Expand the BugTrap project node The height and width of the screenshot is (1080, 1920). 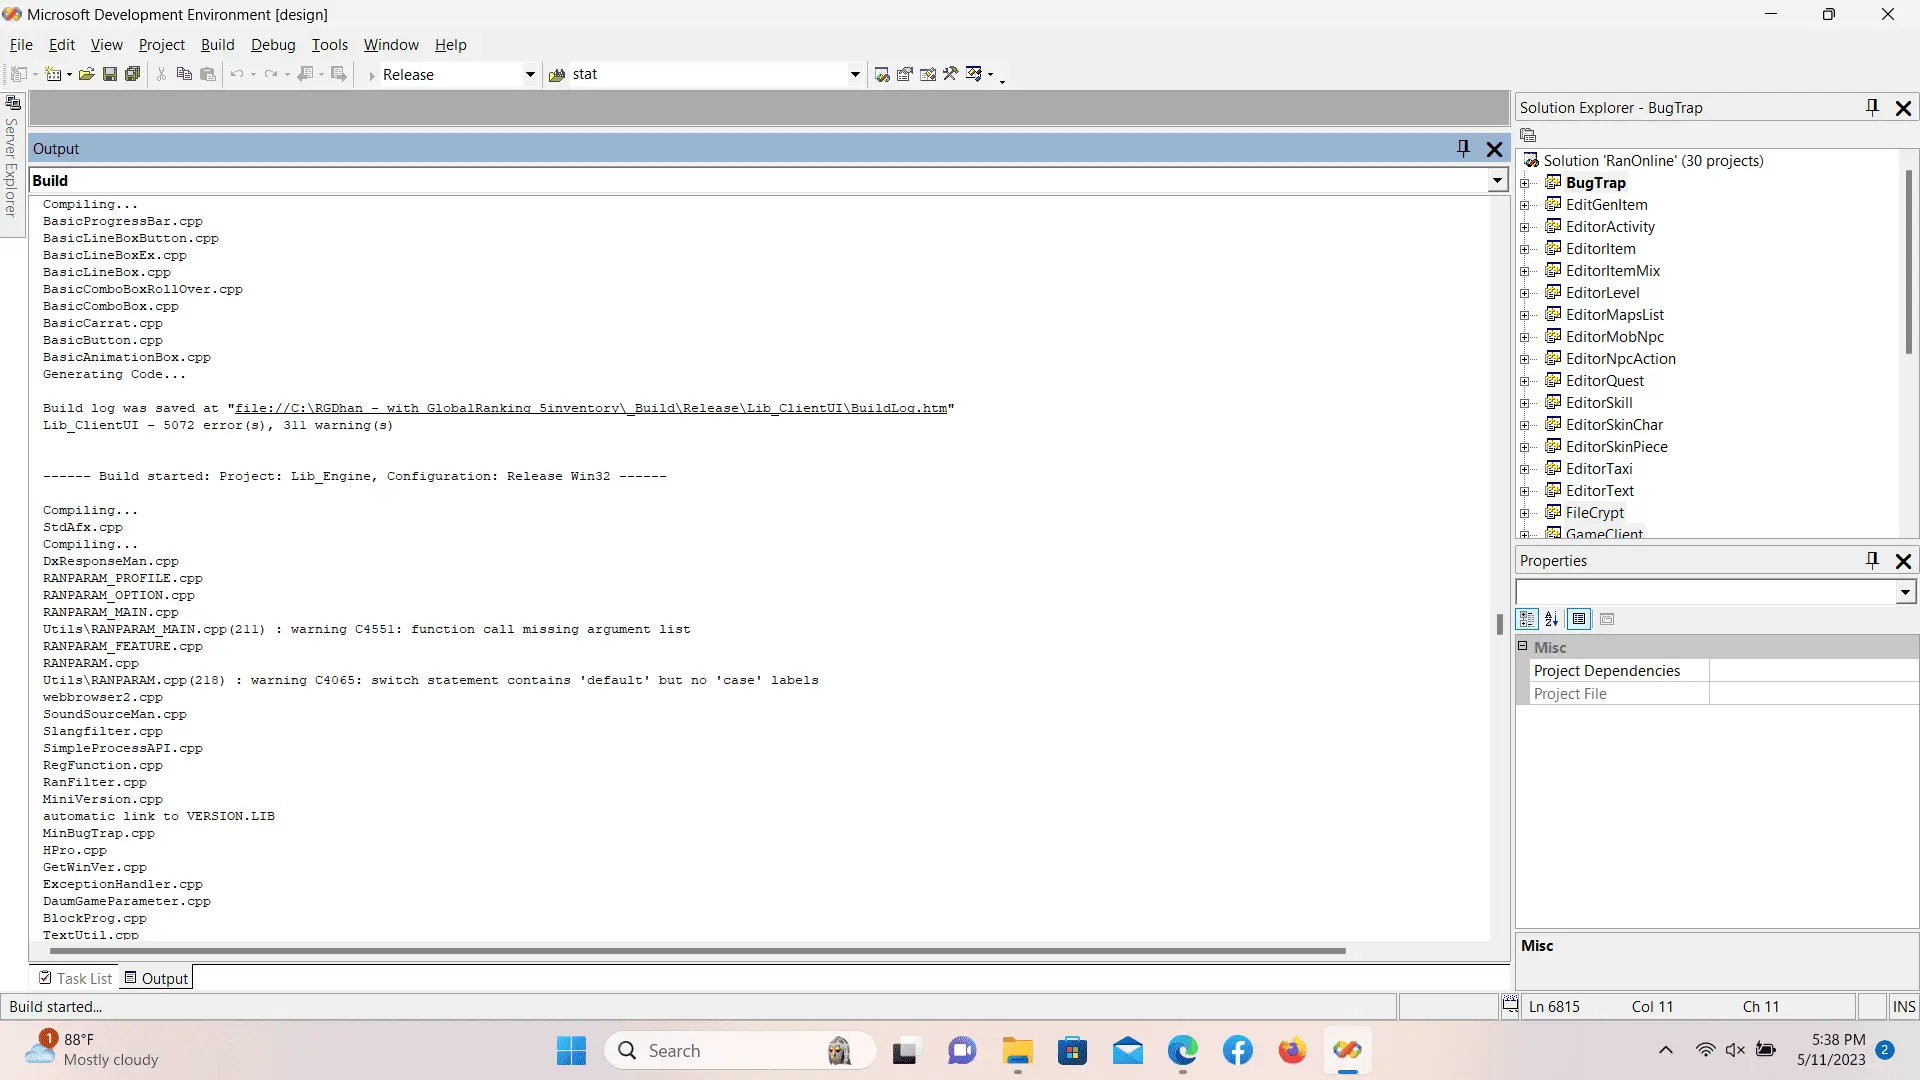[1525, 183]
